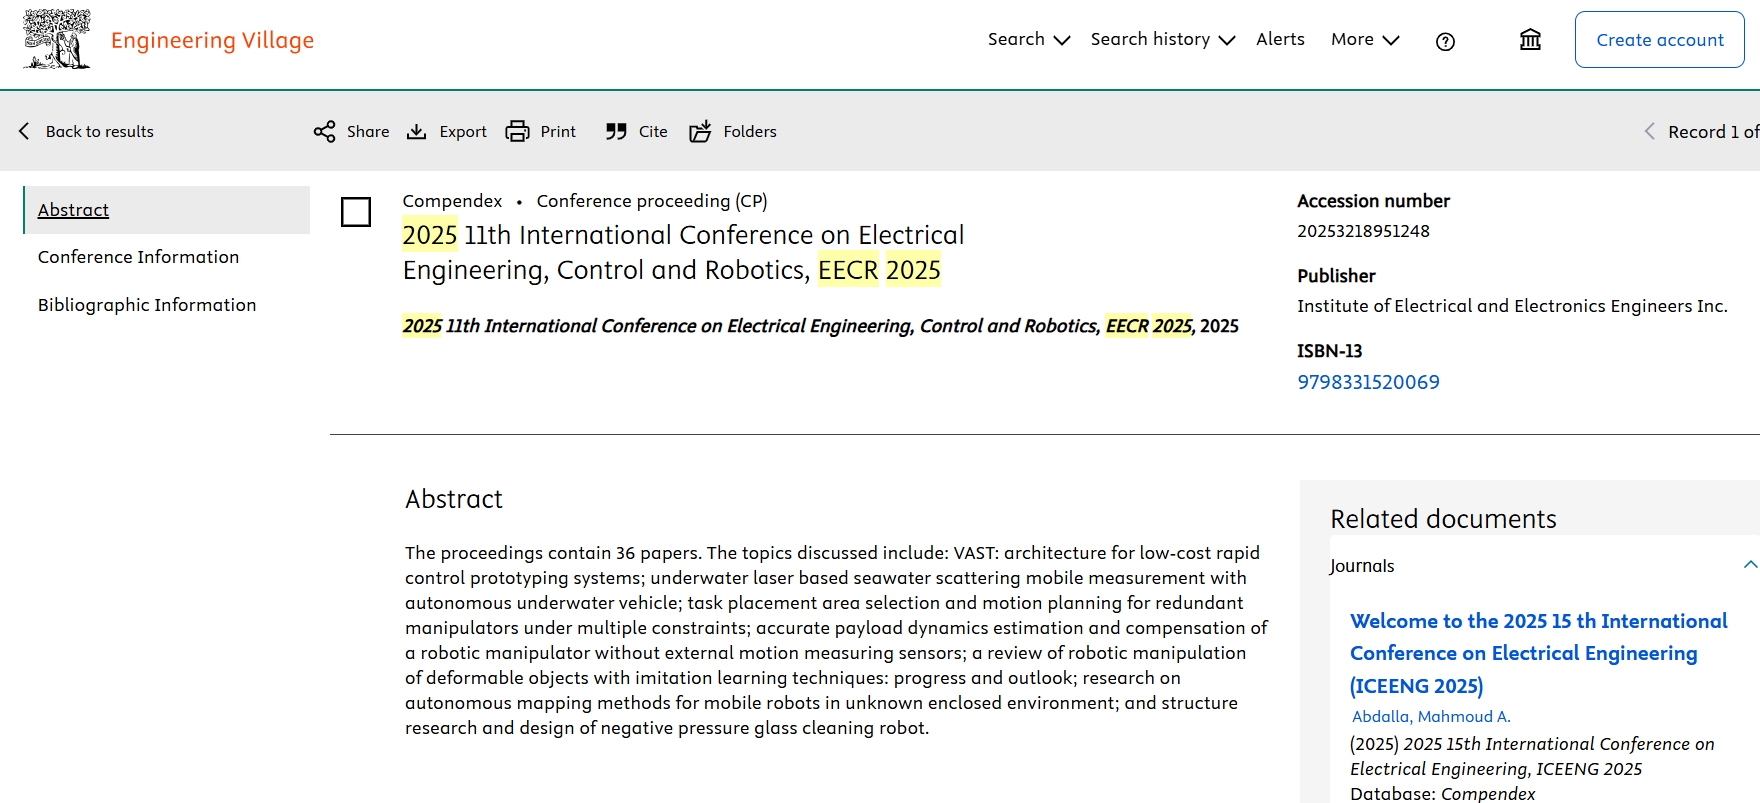Click the Cite quotation mark icon

tap(616, 131)
